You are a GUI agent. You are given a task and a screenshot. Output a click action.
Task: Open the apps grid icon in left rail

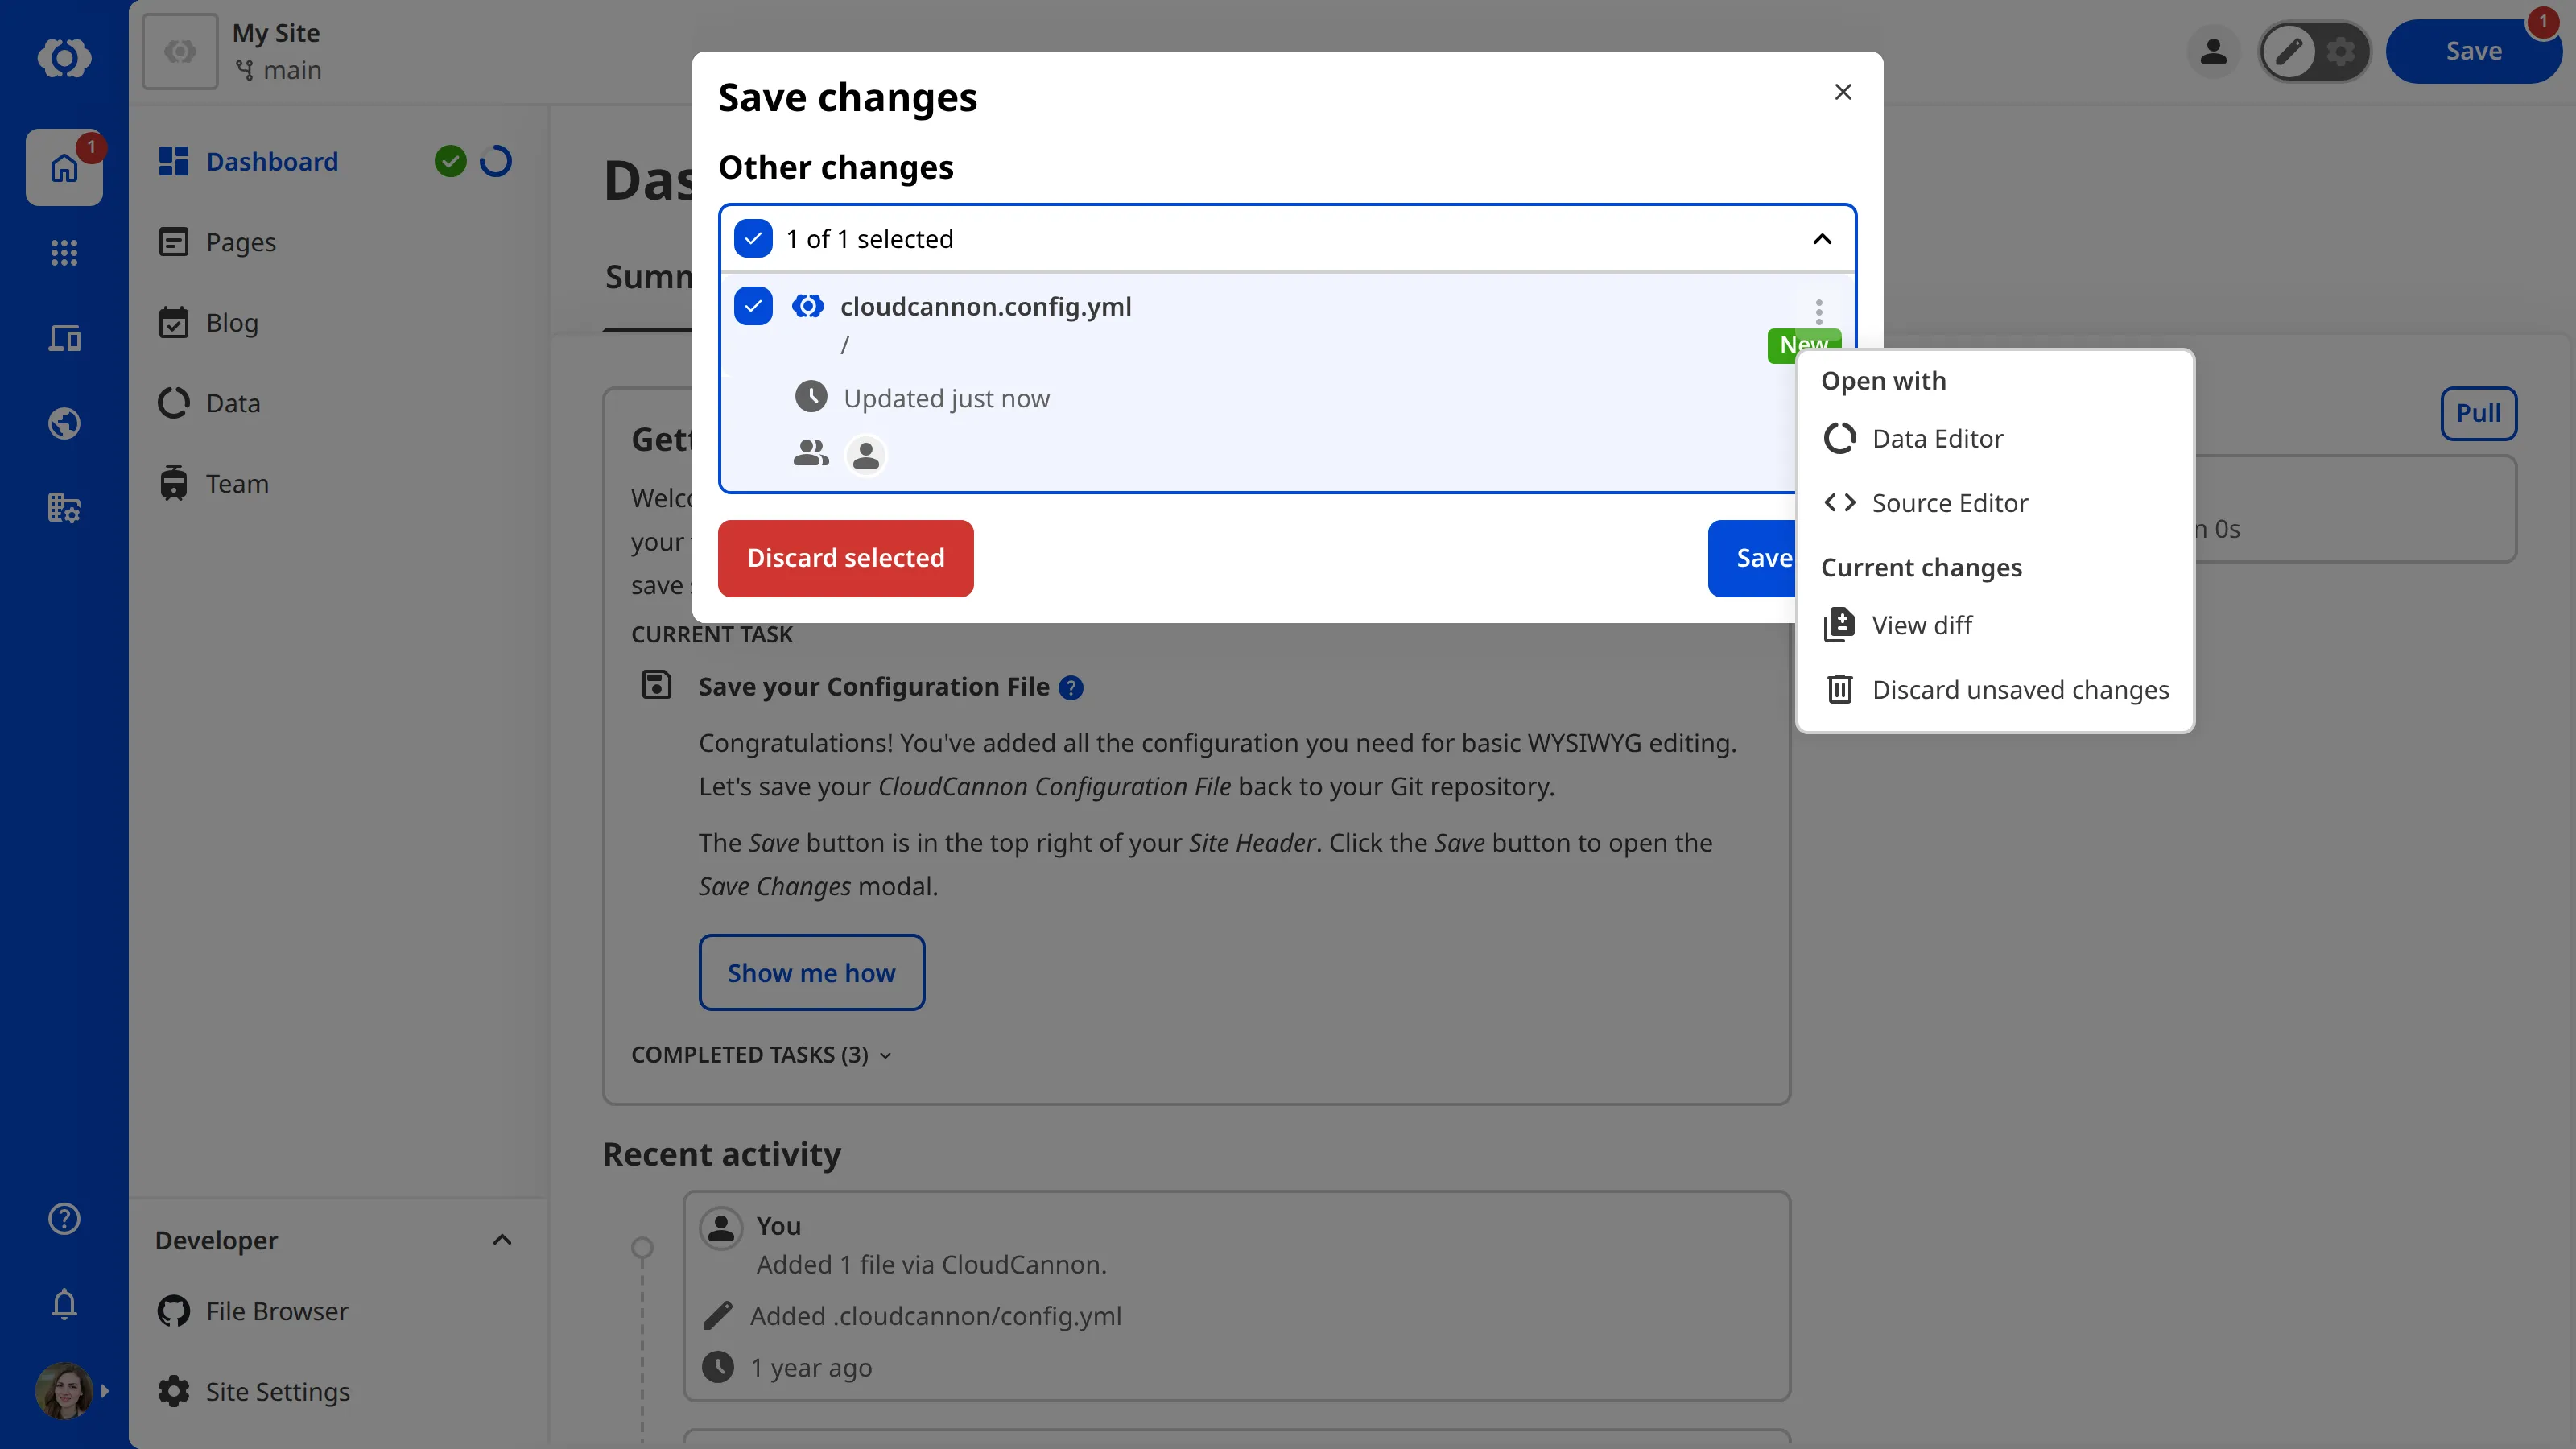click(64, 252)
